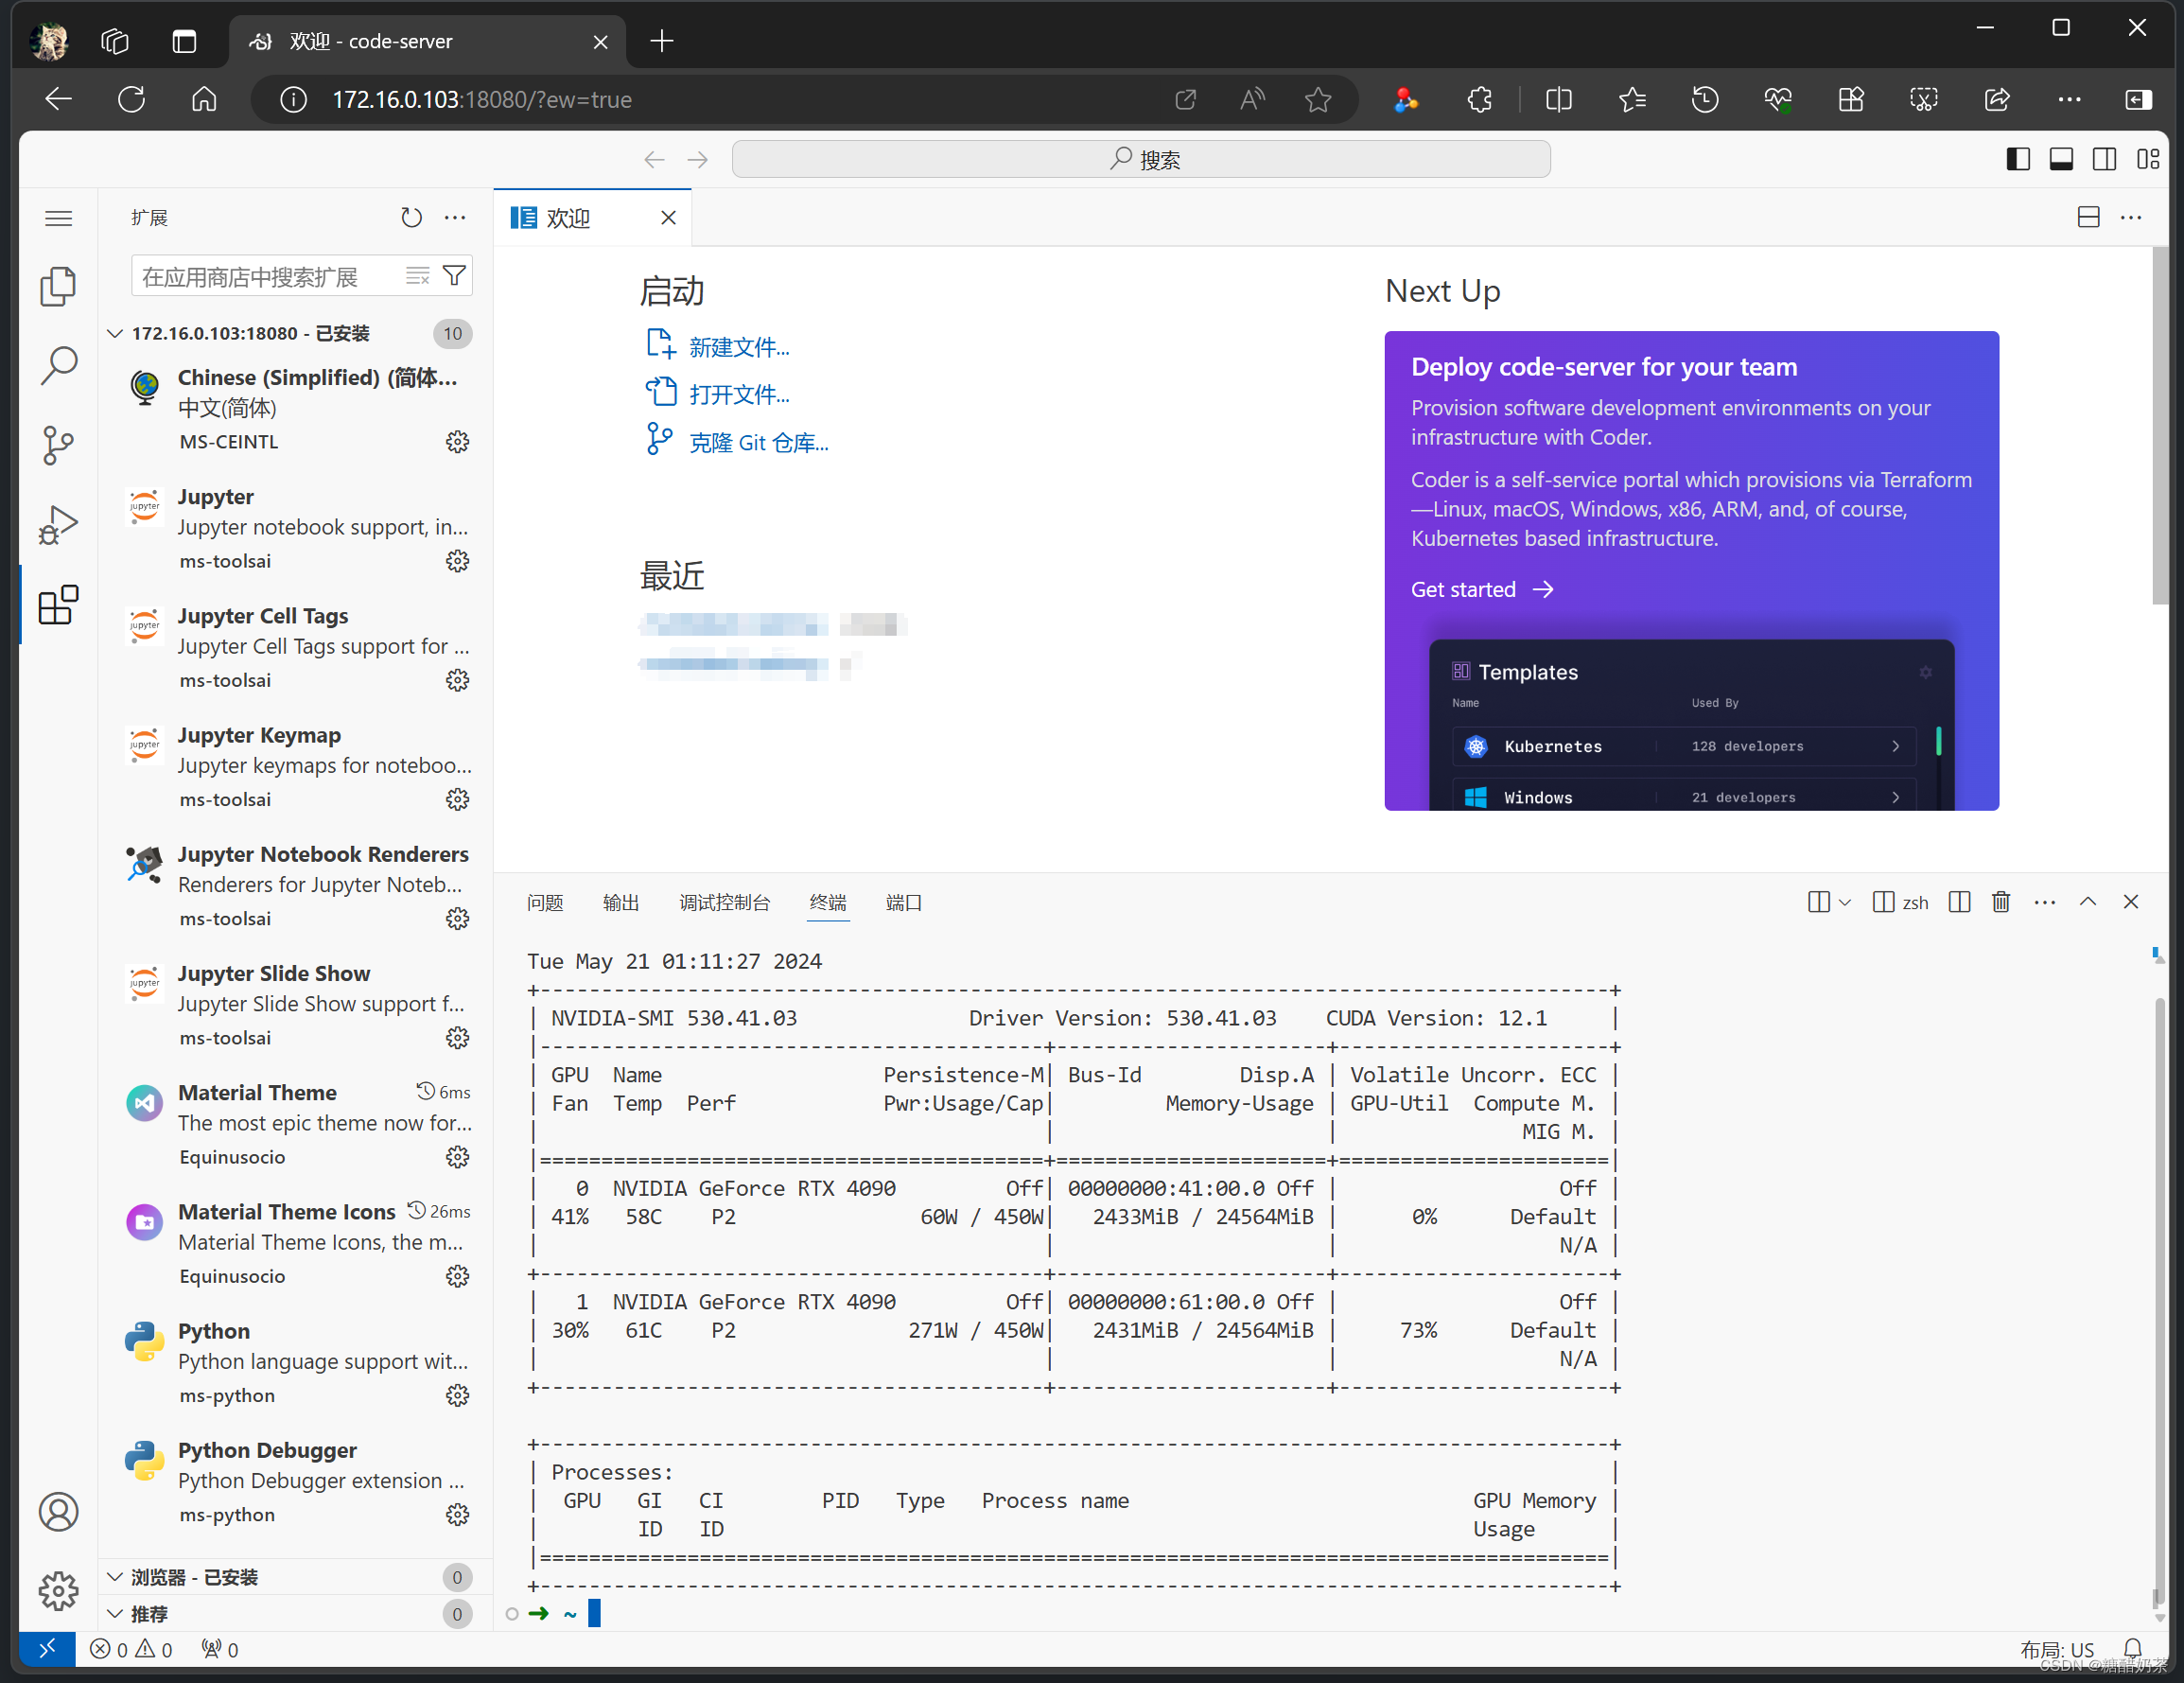
Task: Open a new browser tab
Action: pyautogui.click(x=662, y=41)
